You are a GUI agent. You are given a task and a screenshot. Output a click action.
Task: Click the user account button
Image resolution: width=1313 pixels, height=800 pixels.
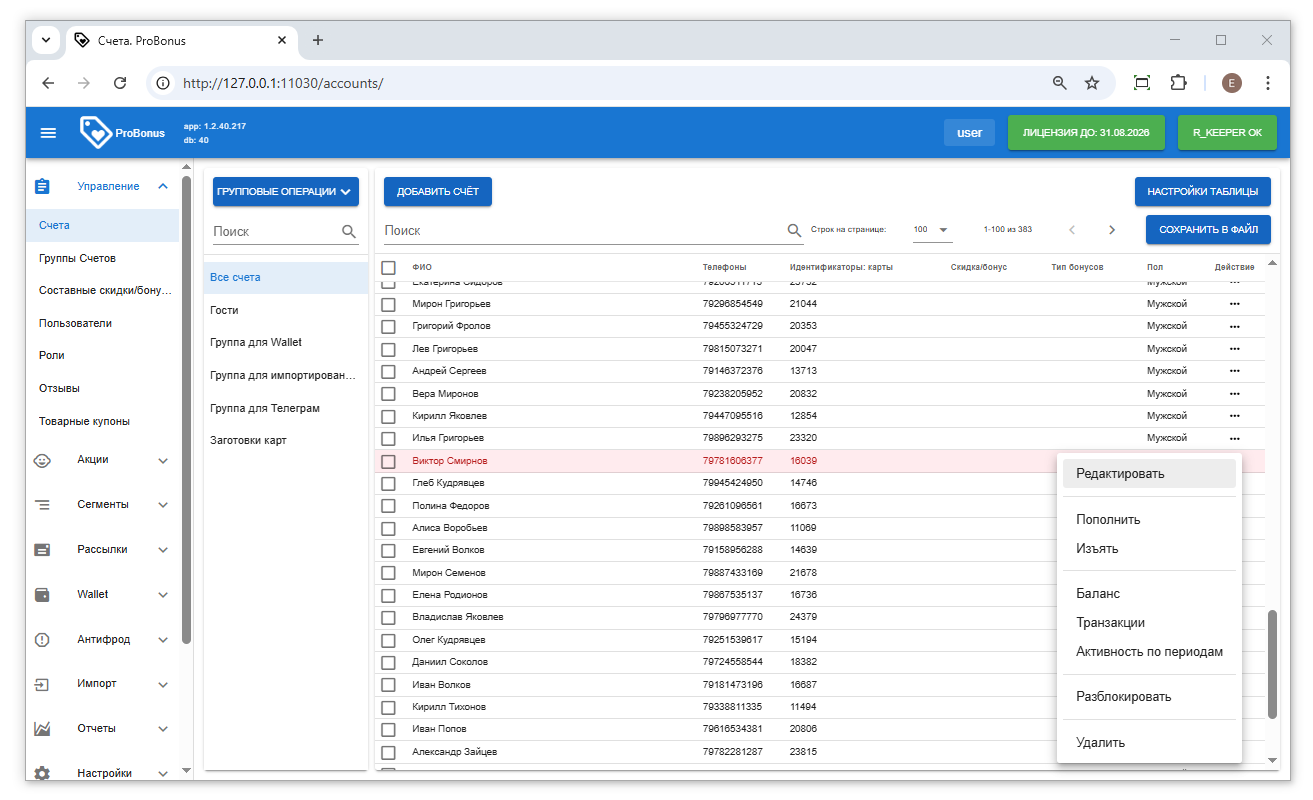tap(970, 133)
